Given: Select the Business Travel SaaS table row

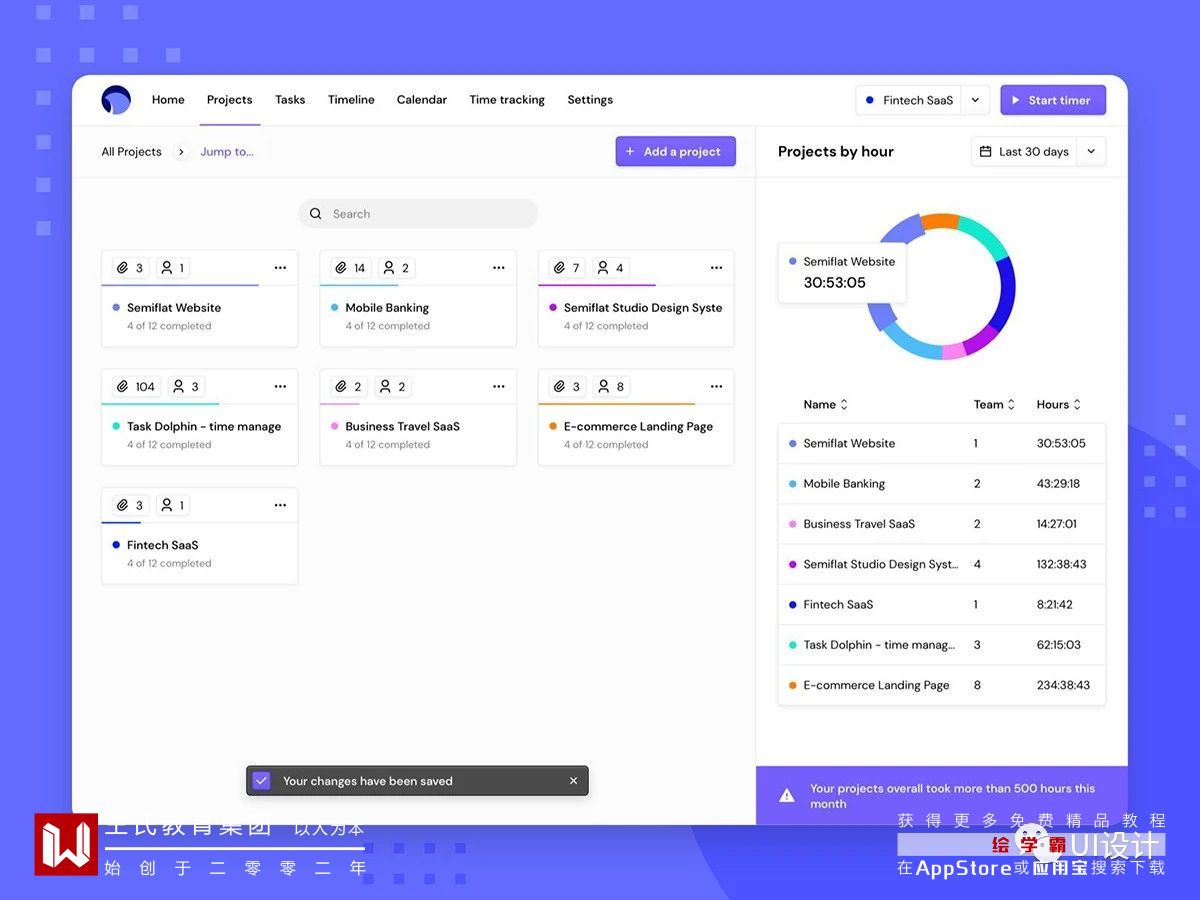Looking at the screenshot, I should coord(942,524).
